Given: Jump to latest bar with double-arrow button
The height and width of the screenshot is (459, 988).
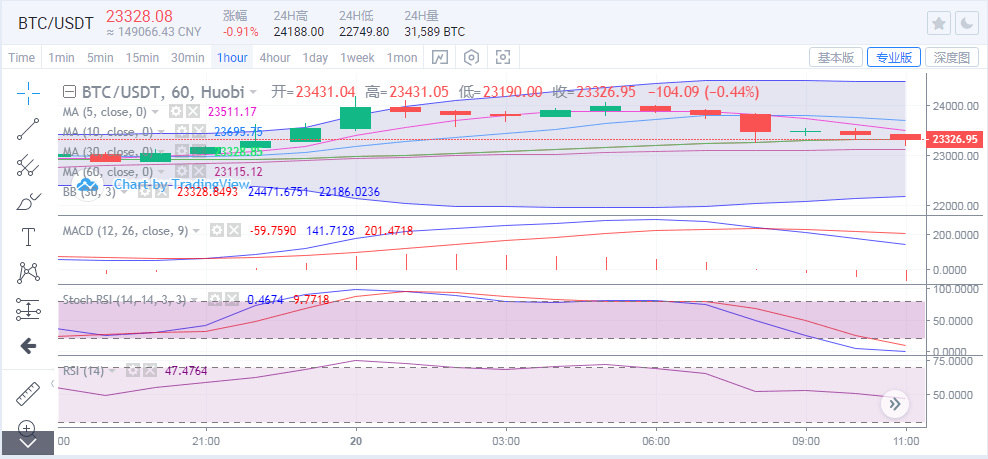Looking at the screenshot, I should click(x=894, y=404).
